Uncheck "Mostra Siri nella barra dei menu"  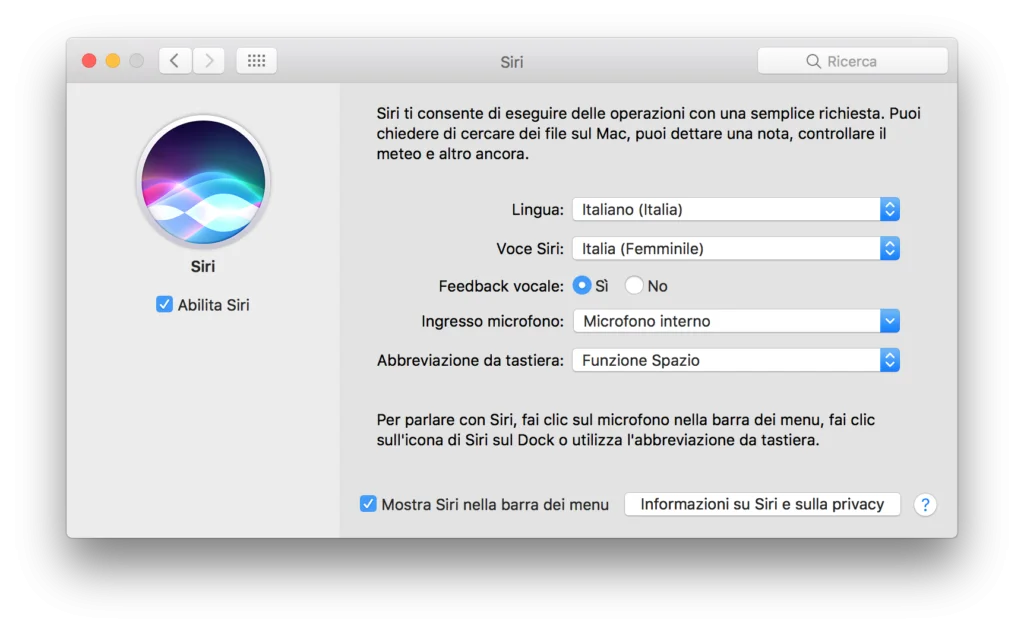tap(369, 504)
